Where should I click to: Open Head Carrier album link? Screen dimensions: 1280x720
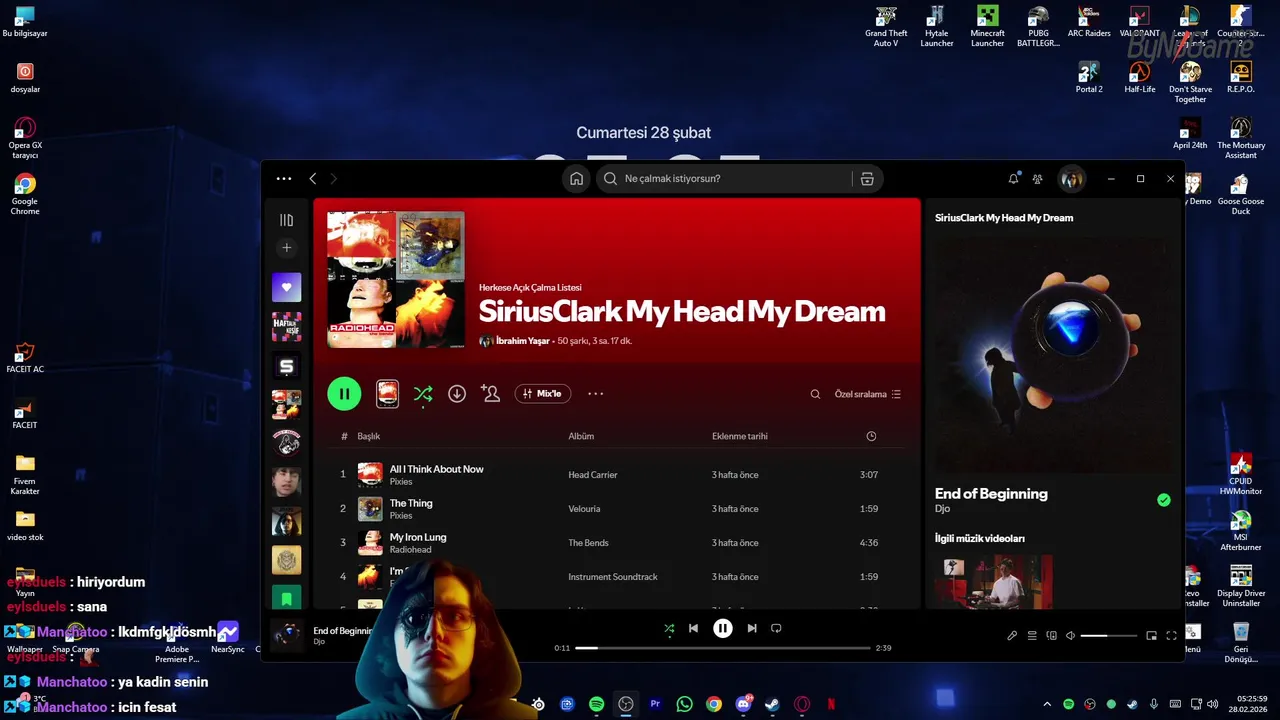593,475
